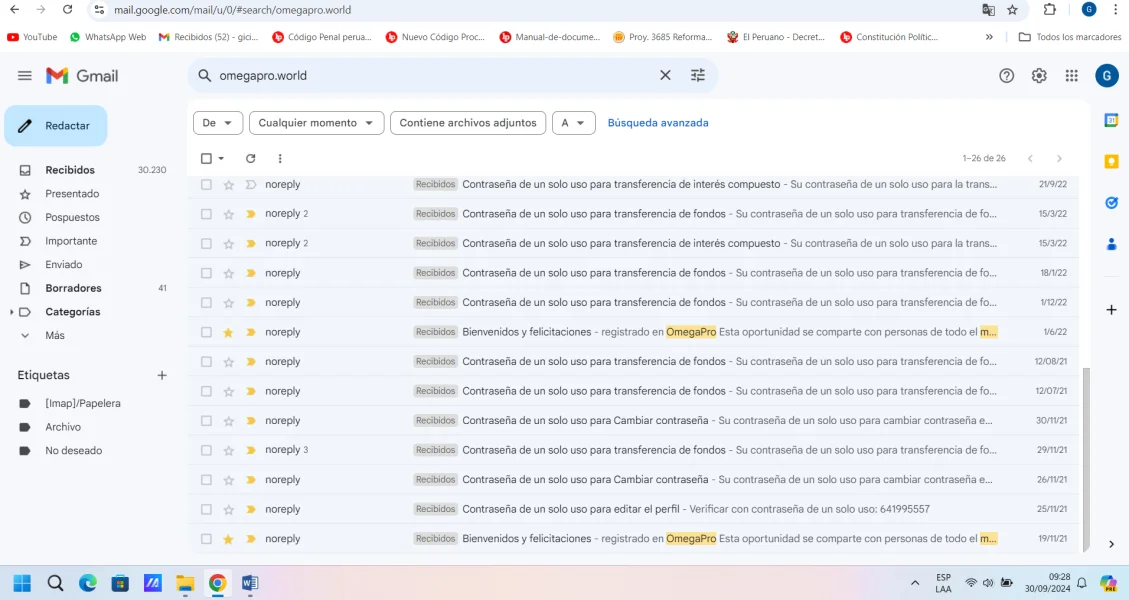Select the email checkbox dated 1/12/22
This screenshot has height=600, width=1129.
click(x=207, y=303)
